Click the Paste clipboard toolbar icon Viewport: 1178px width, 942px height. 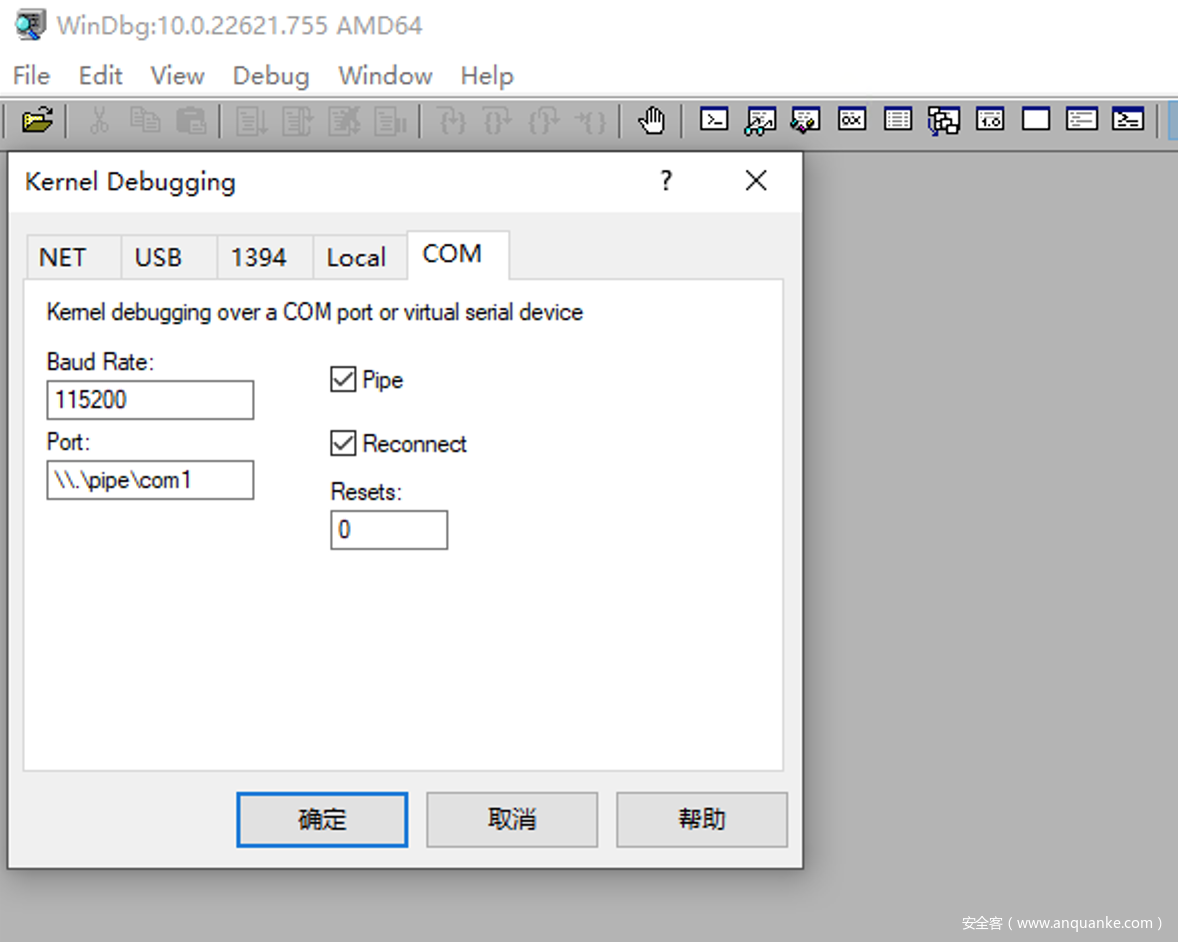point(191,120)
